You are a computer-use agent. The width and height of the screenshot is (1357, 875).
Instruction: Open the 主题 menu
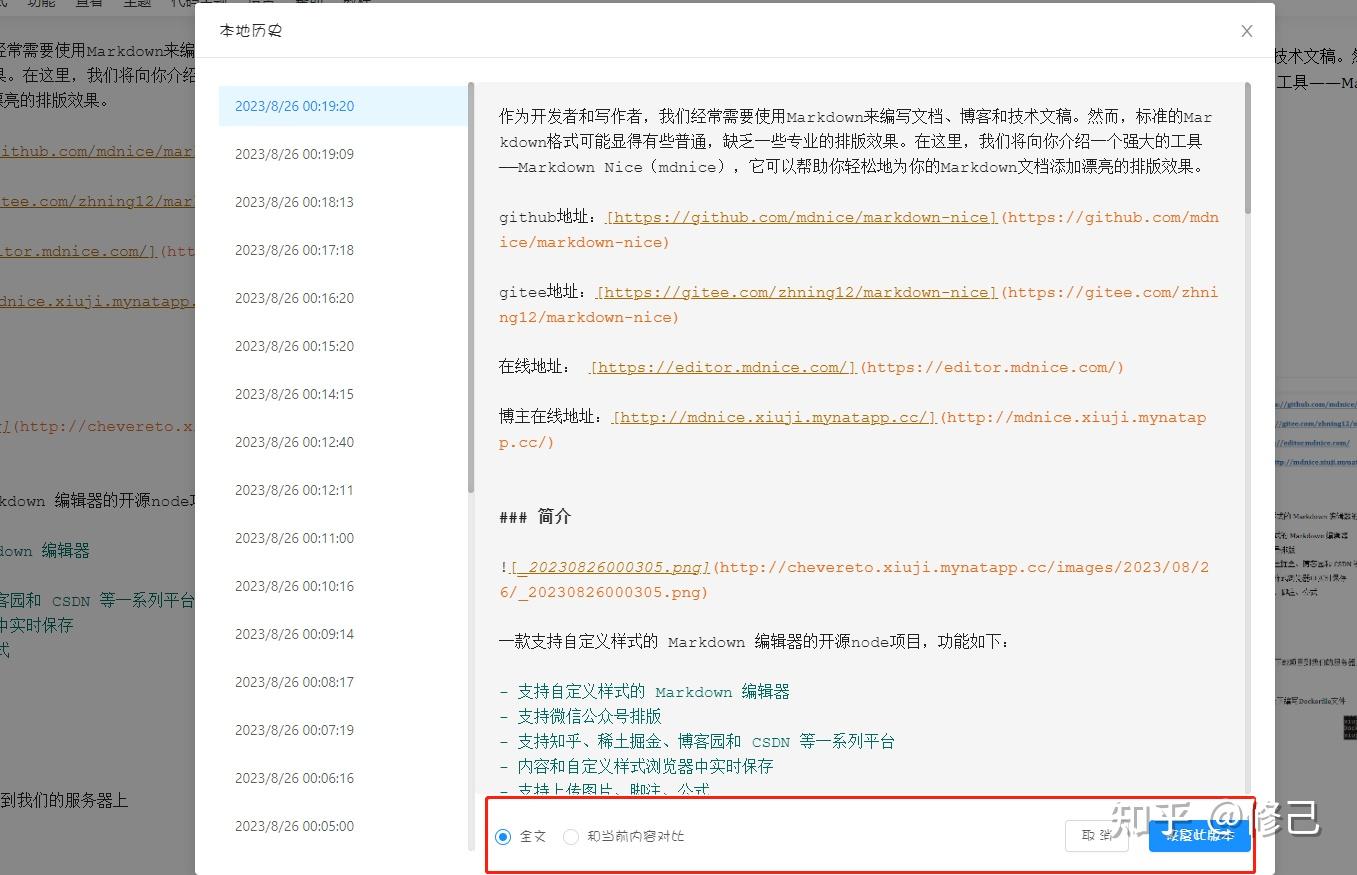(137, 4)
